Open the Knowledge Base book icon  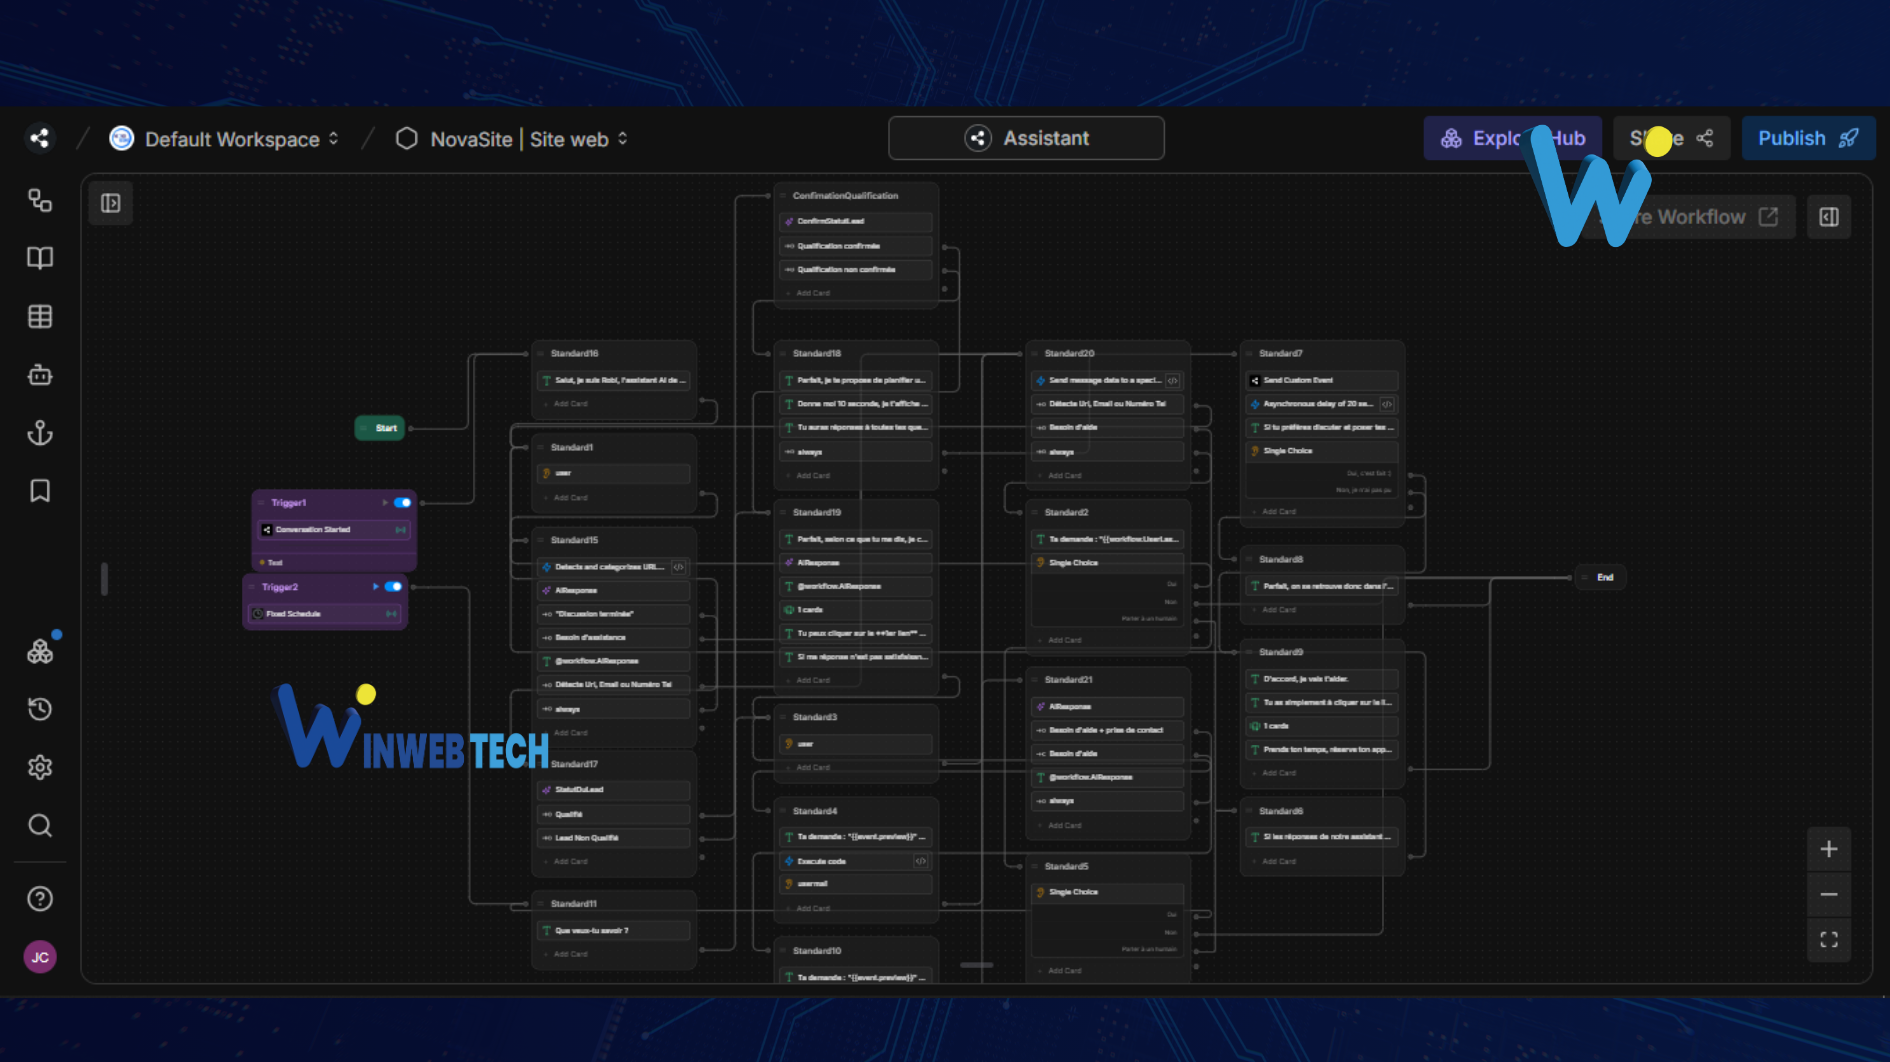pyautogui.click(x=40, y=258)
